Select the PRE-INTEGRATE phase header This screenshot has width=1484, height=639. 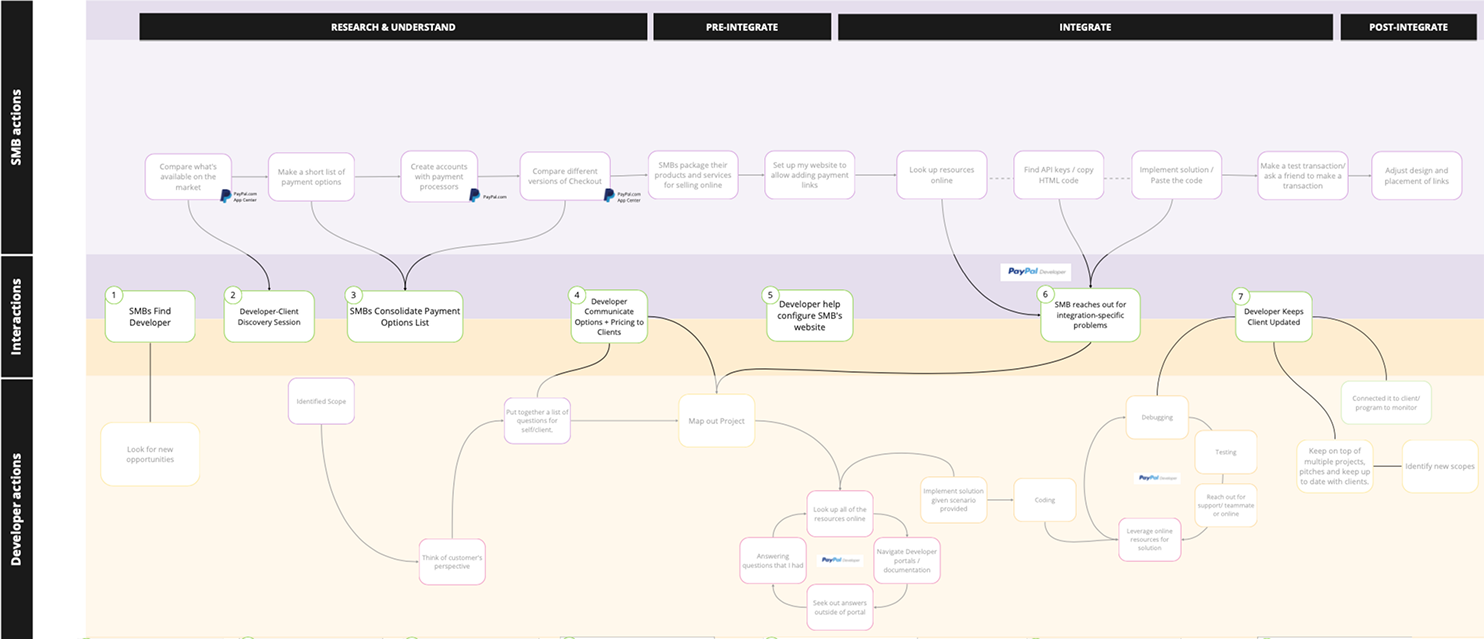[742, 27]
